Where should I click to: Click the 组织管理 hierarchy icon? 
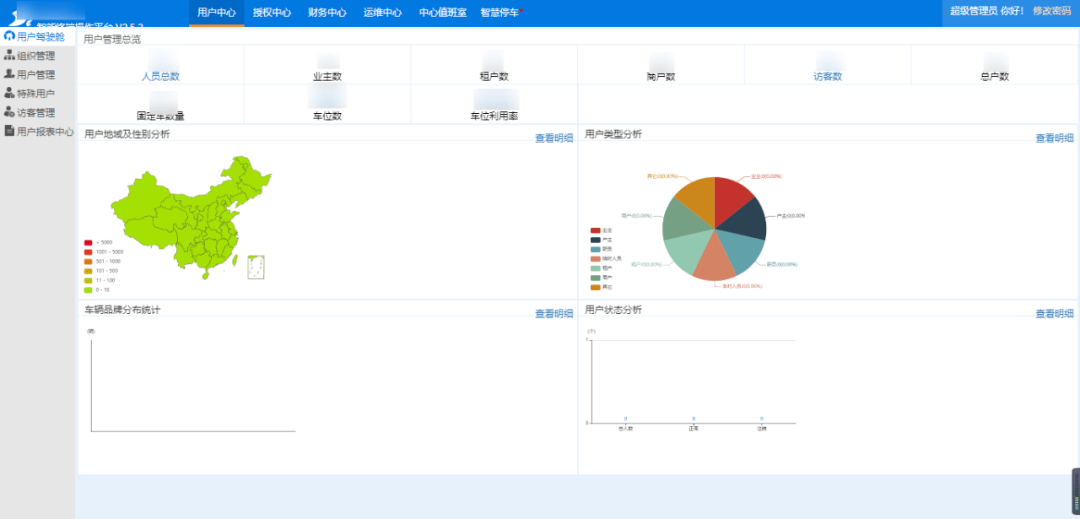[x=10, y=56]
